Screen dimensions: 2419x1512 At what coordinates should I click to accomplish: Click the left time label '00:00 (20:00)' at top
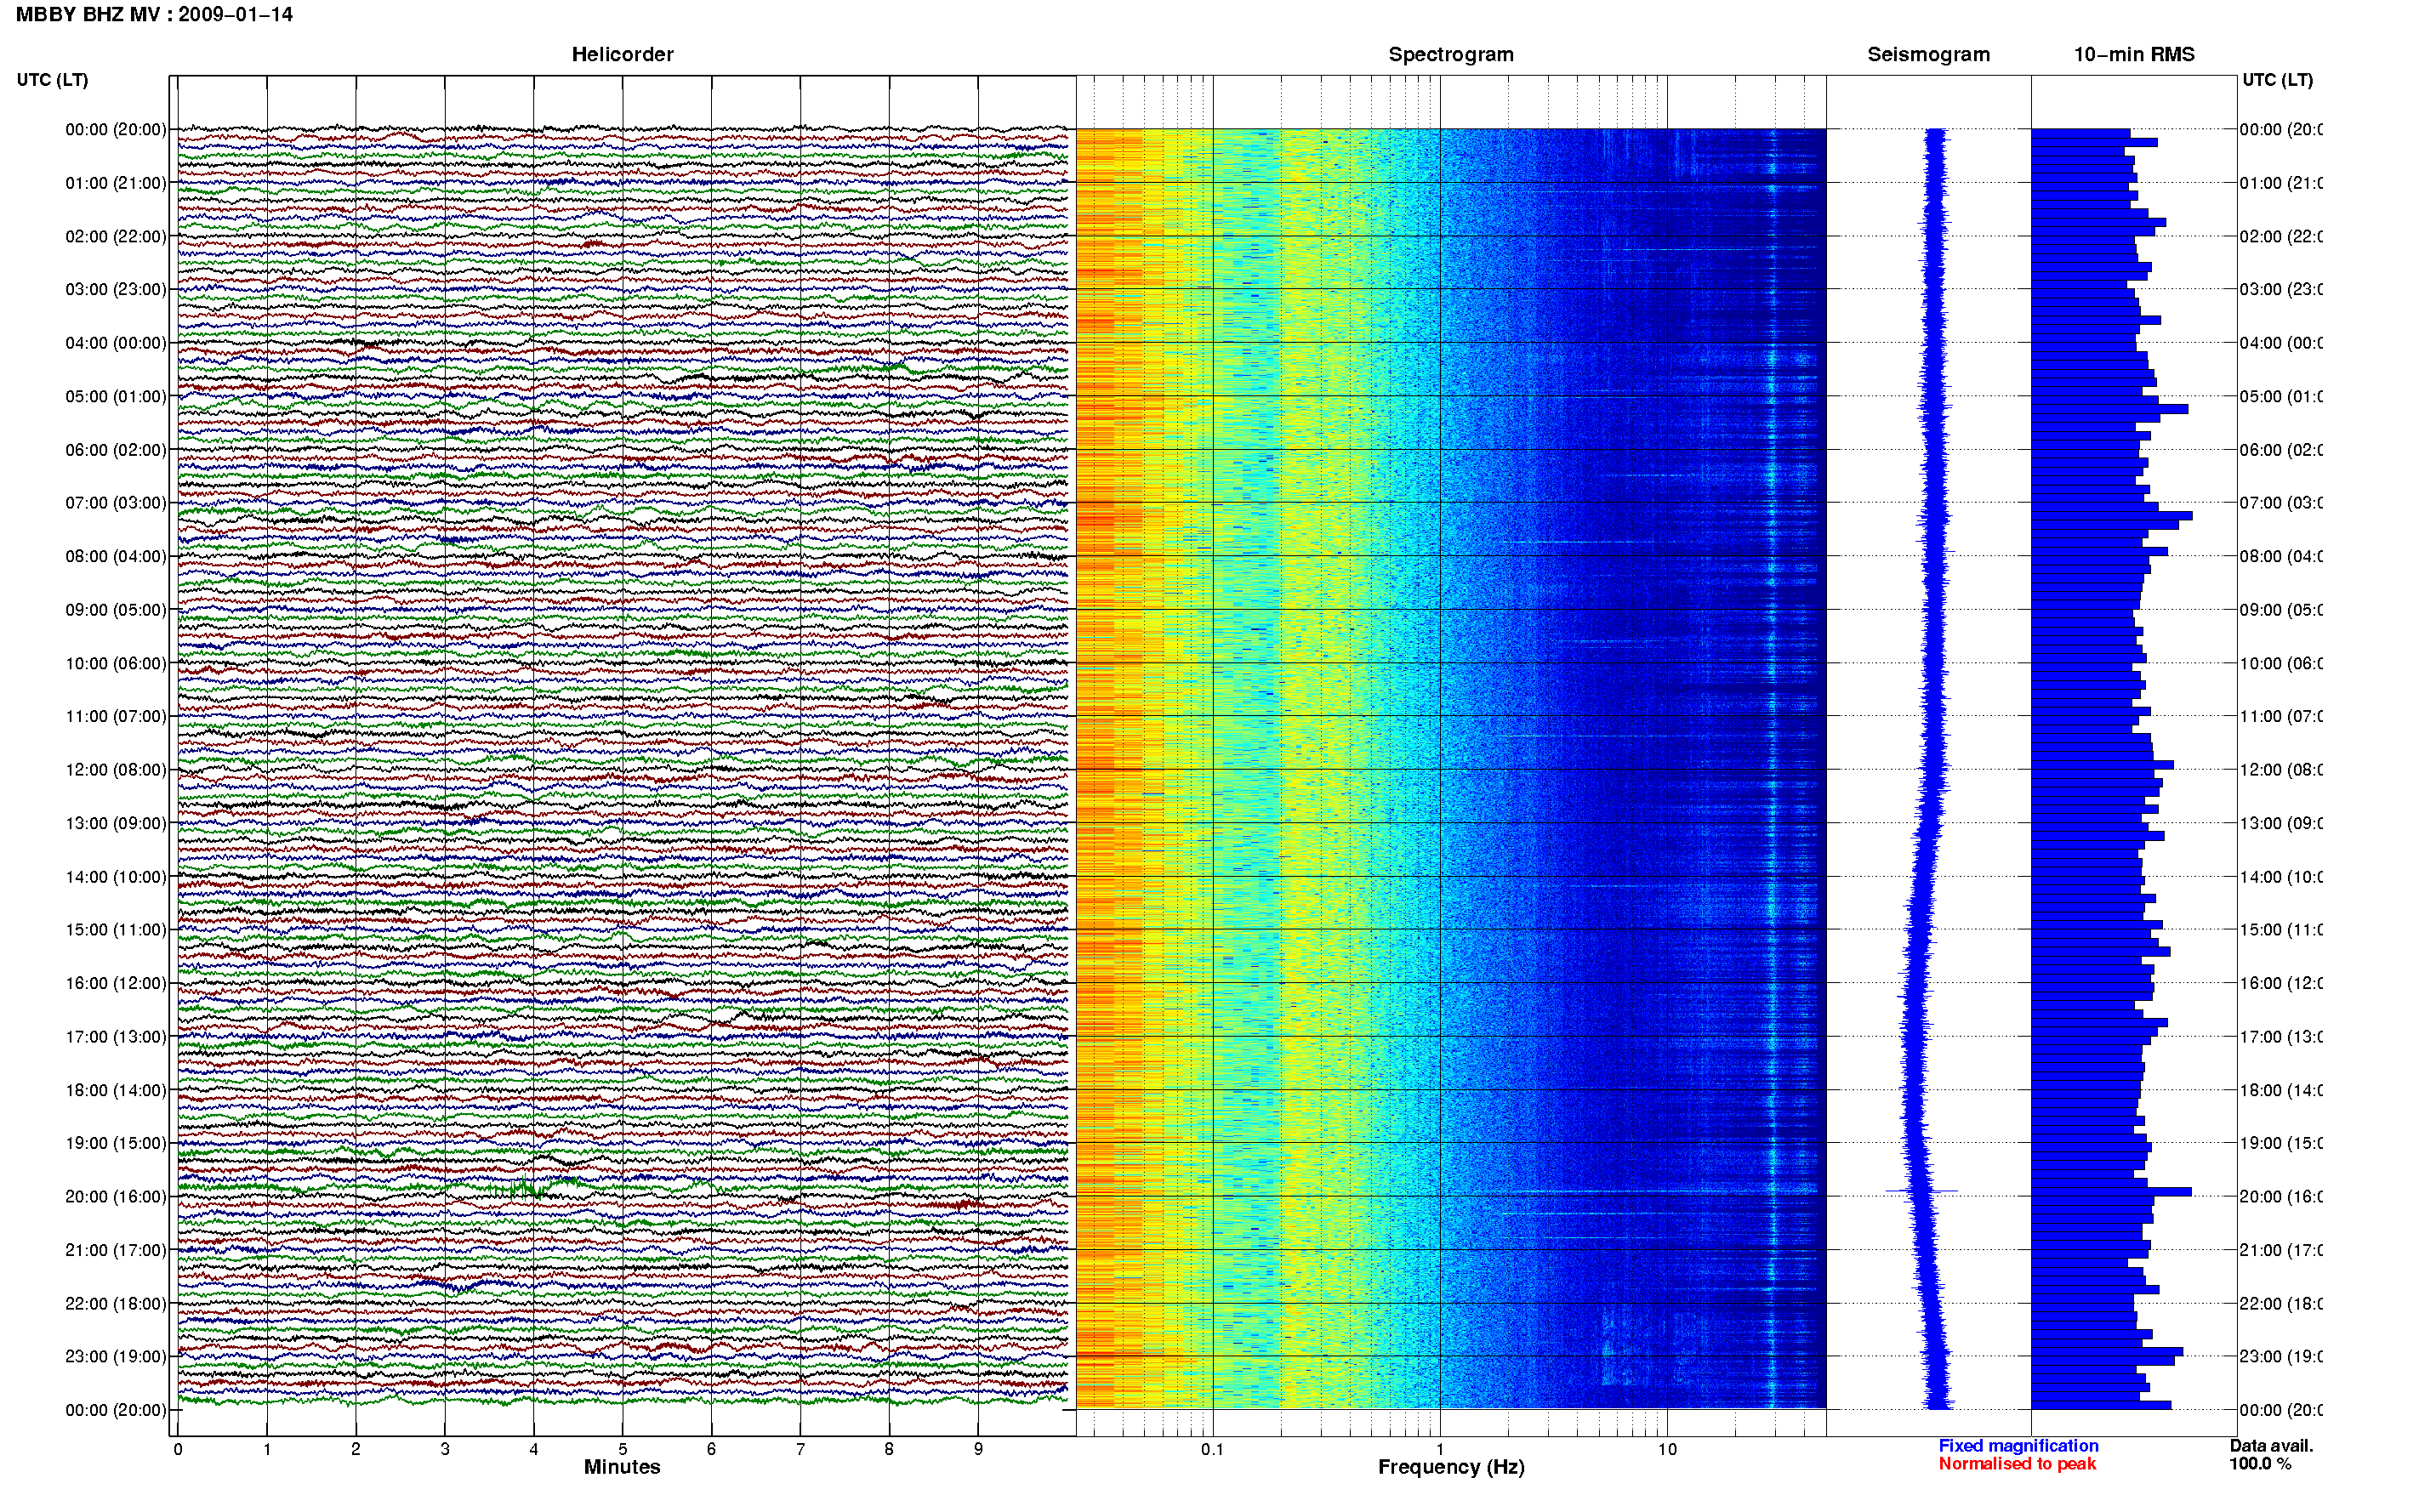point(116,129)
